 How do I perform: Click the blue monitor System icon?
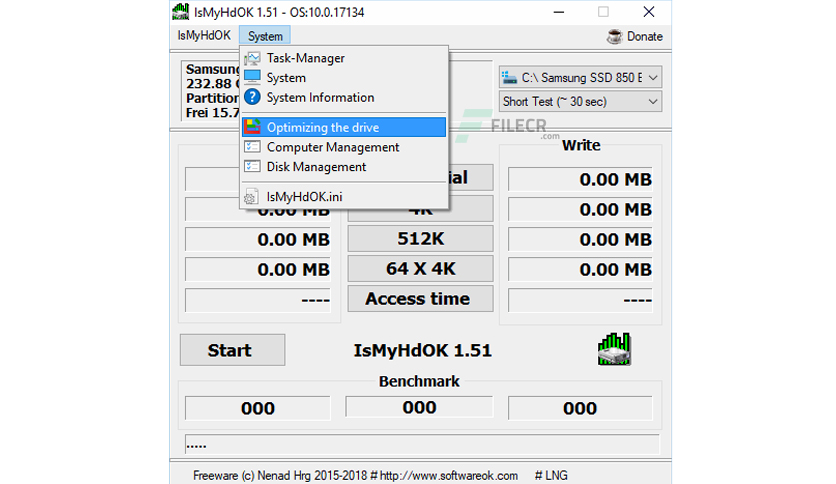pyautogui.click(x=252, y=78)
